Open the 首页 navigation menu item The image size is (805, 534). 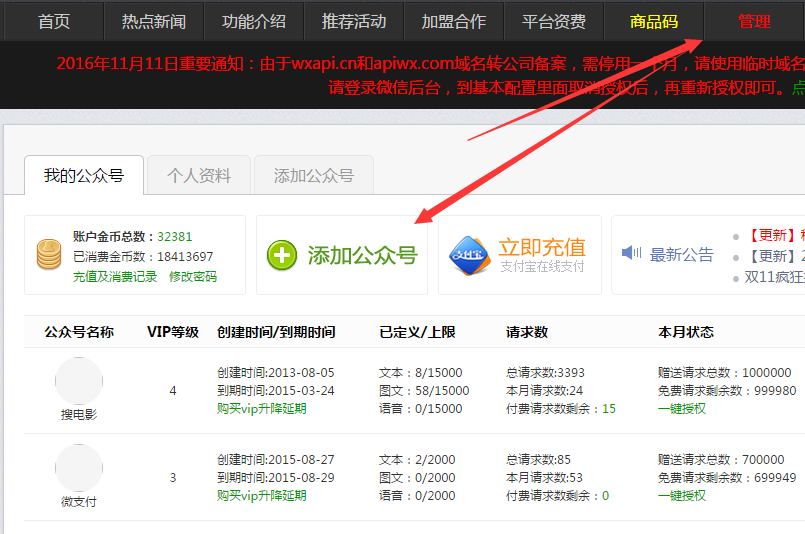click(x=53, y=21)
